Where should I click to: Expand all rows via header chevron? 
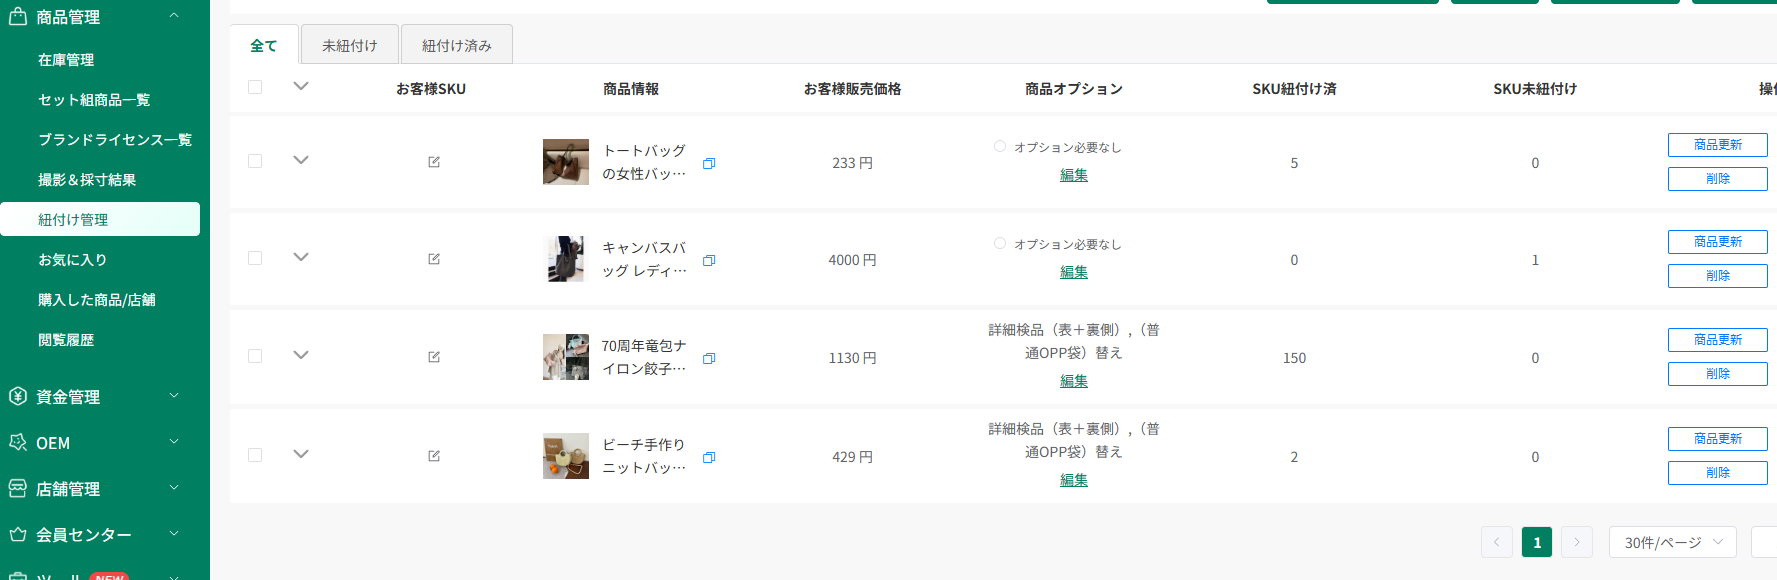301,86
